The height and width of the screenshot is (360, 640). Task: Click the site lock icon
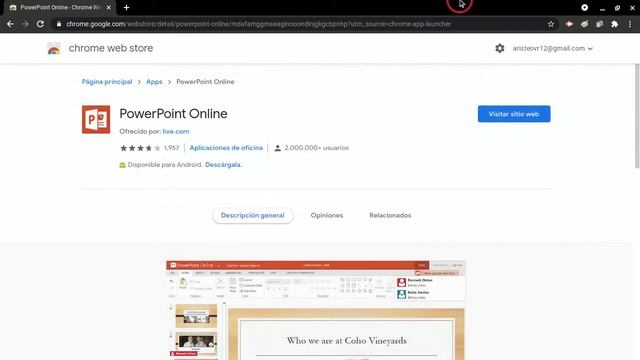tap(59, 24)
